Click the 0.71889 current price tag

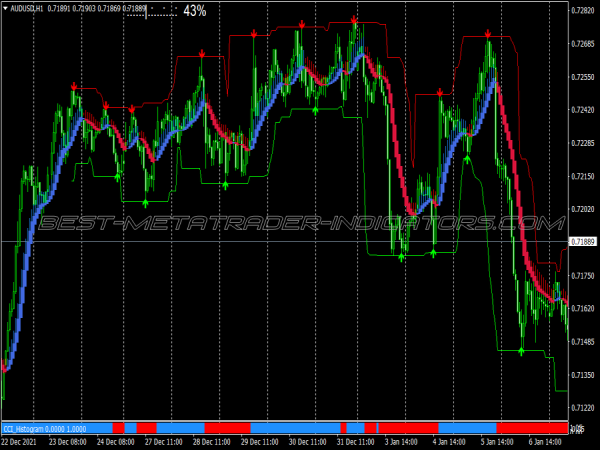583,242
